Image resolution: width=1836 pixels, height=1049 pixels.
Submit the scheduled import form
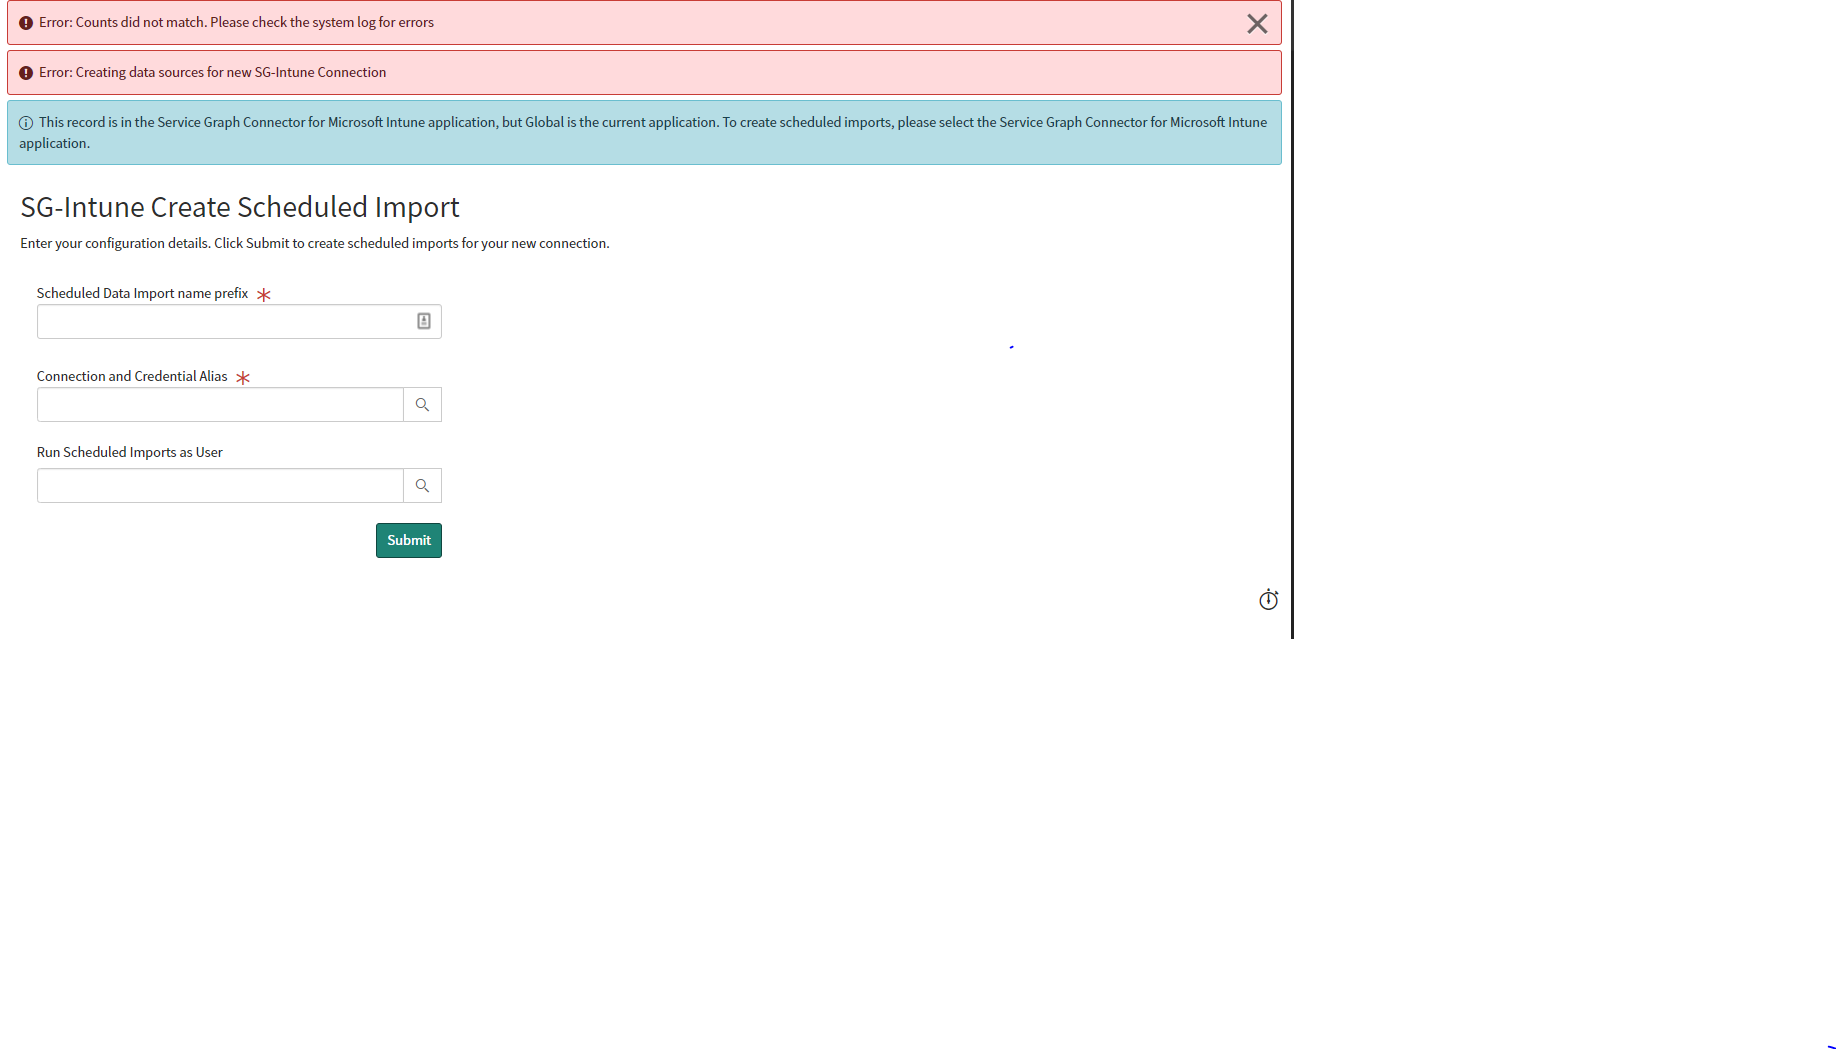(x=409, y=541)
